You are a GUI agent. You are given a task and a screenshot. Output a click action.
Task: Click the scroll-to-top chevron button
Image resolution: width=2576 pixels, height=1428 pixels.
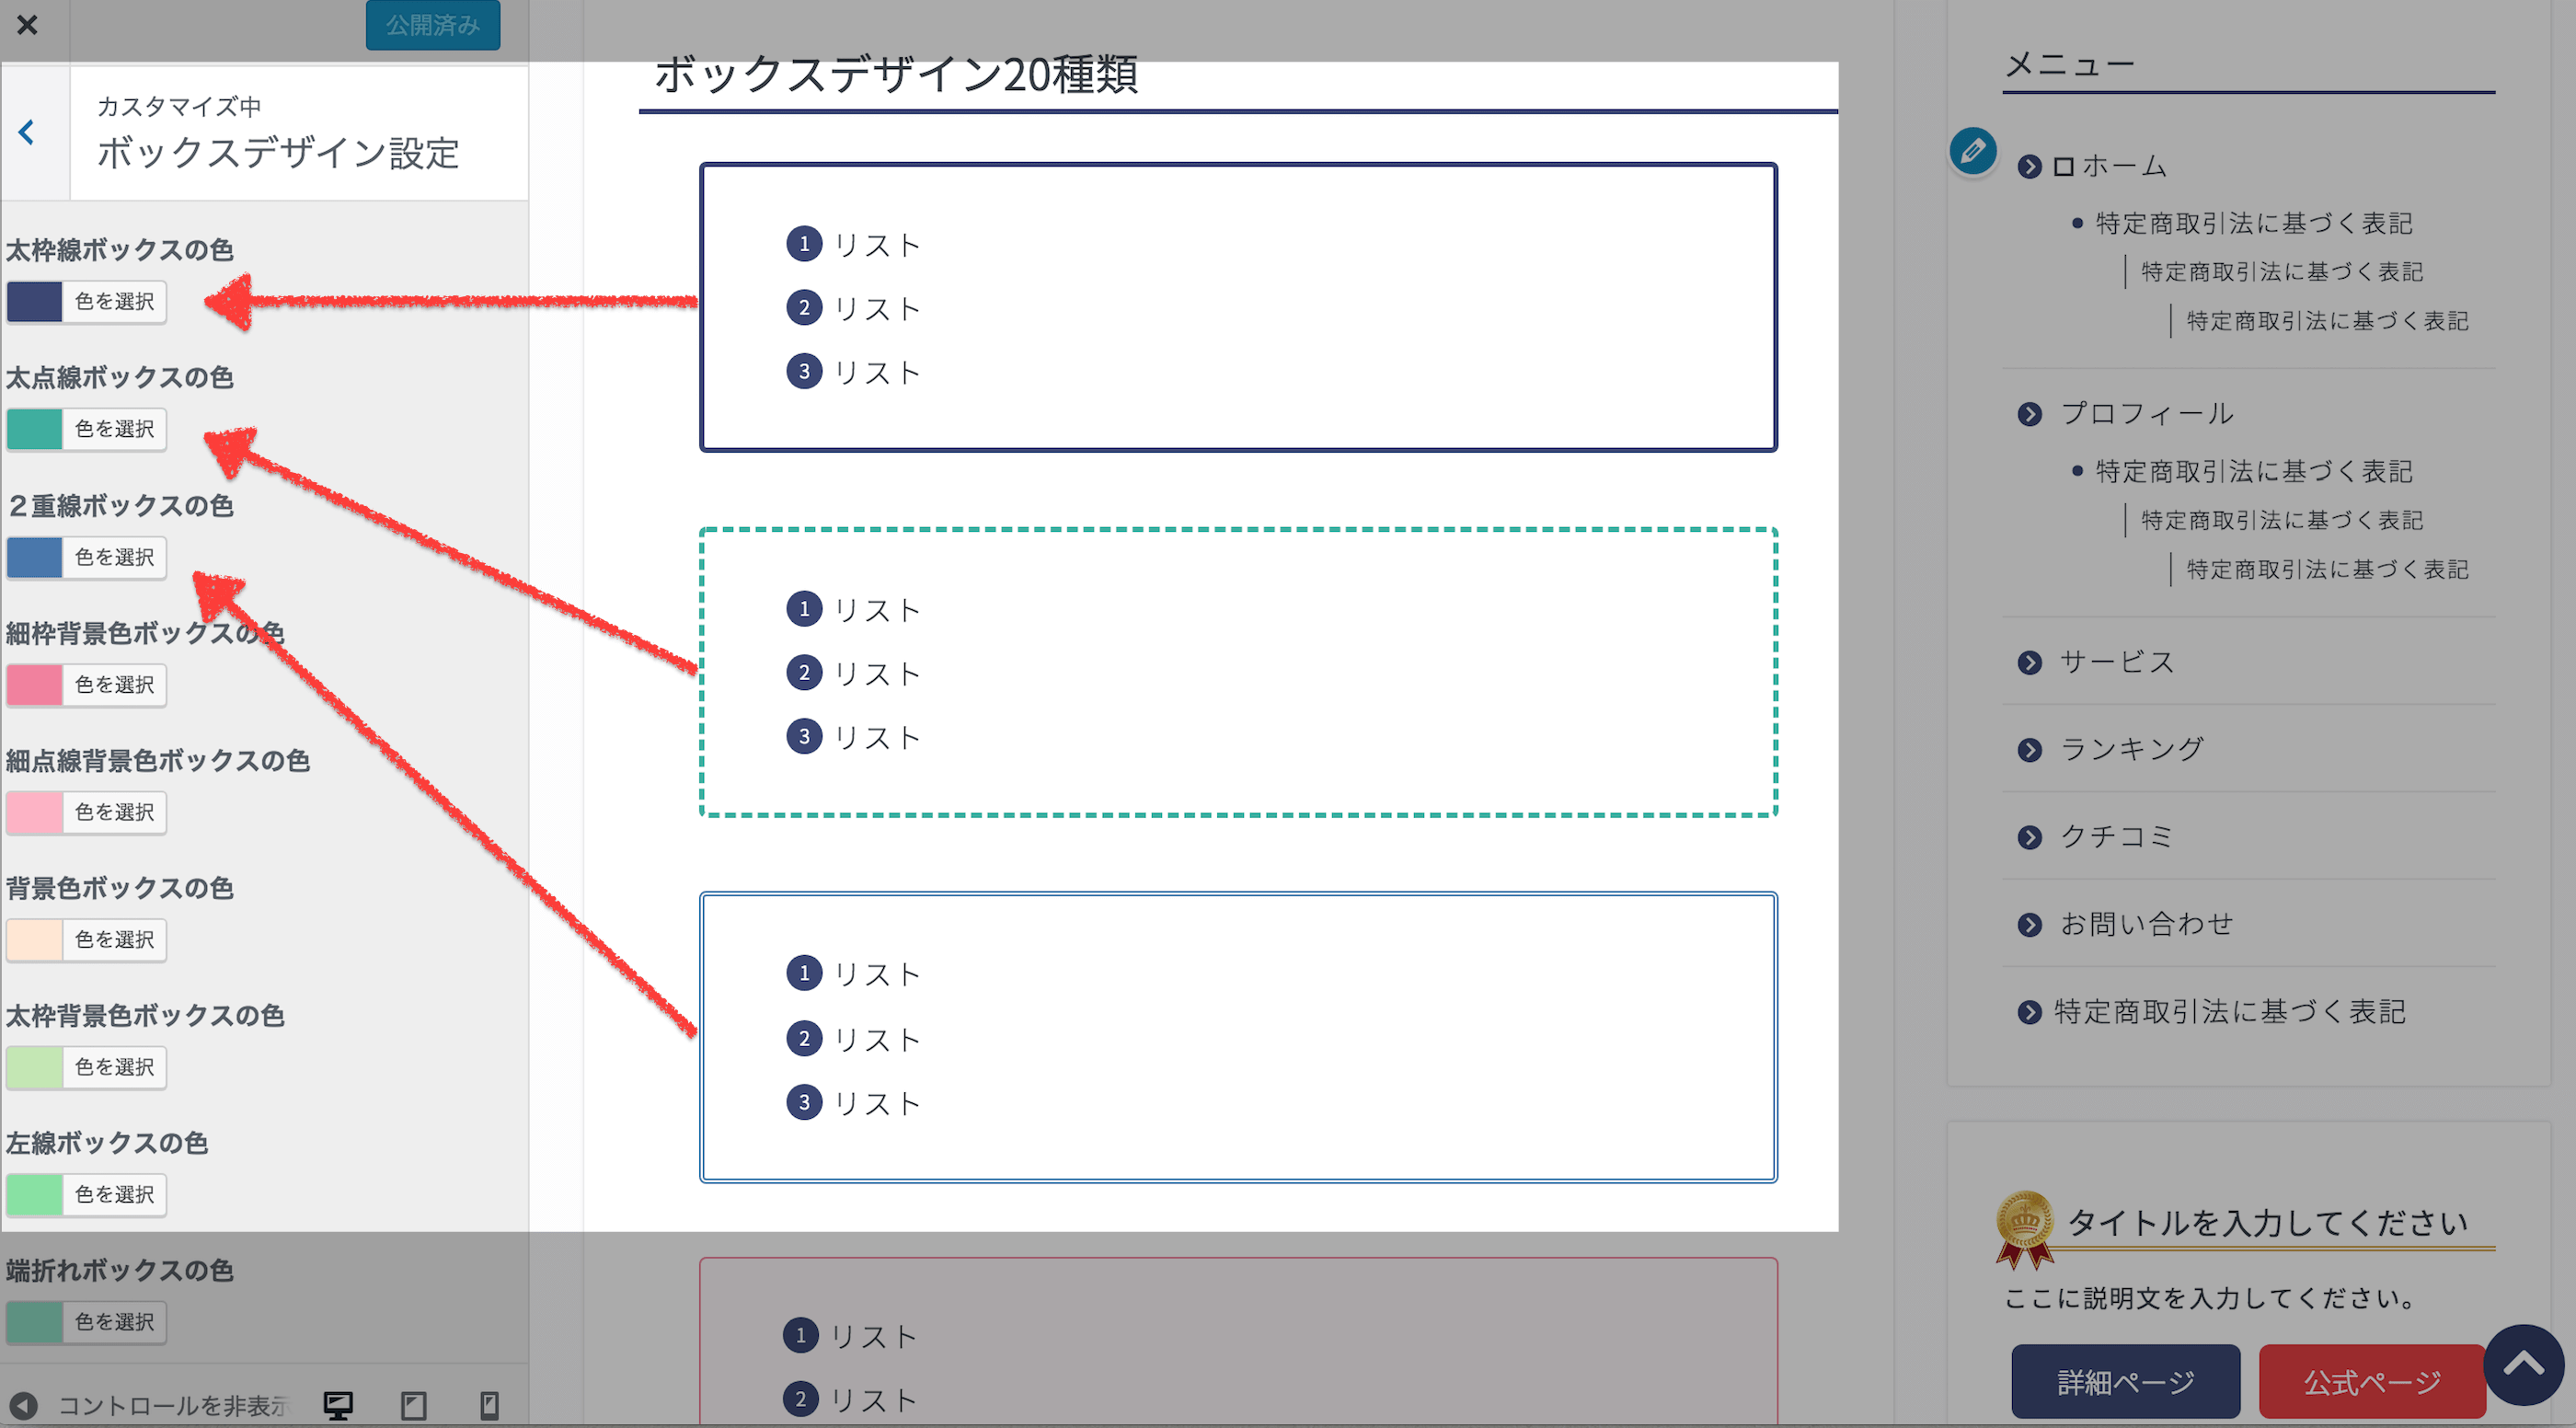click(2527, 1364)
